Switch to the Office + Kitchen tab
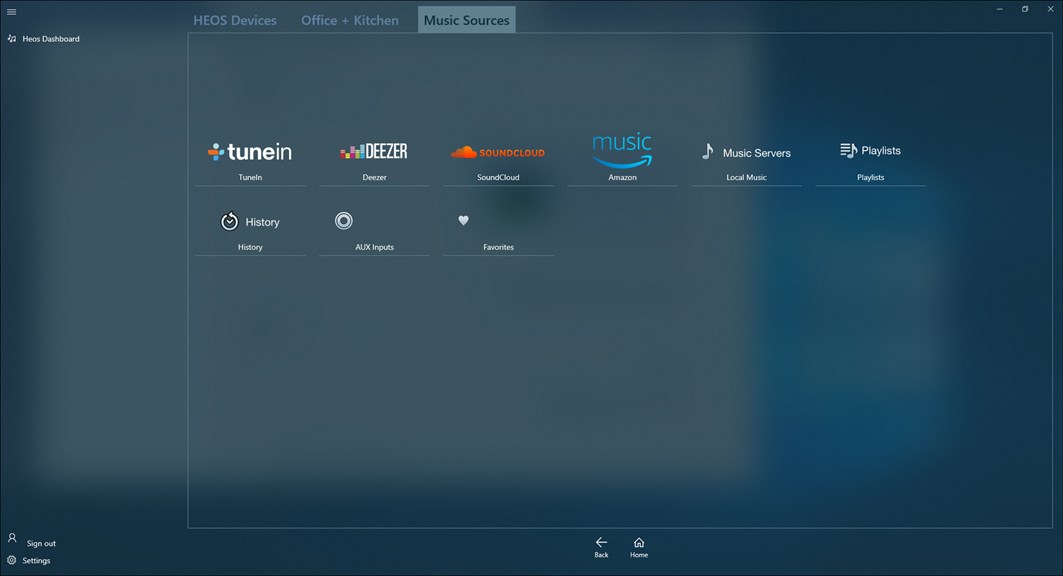The height and width of the screenshot is (576, 1063). 350,20
